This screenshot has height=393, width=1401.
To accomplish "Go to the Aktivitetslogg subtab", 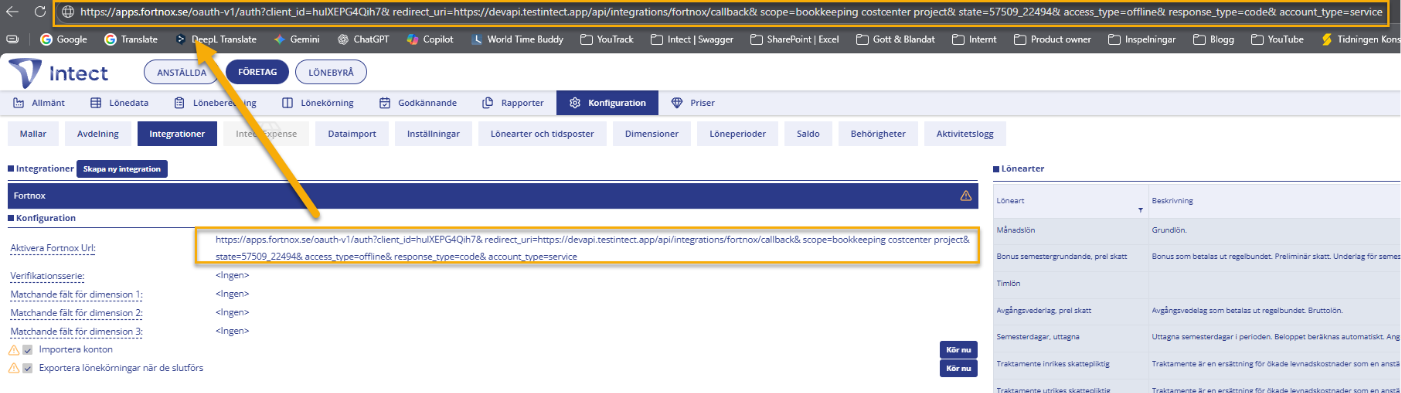I will click(965, 133).
